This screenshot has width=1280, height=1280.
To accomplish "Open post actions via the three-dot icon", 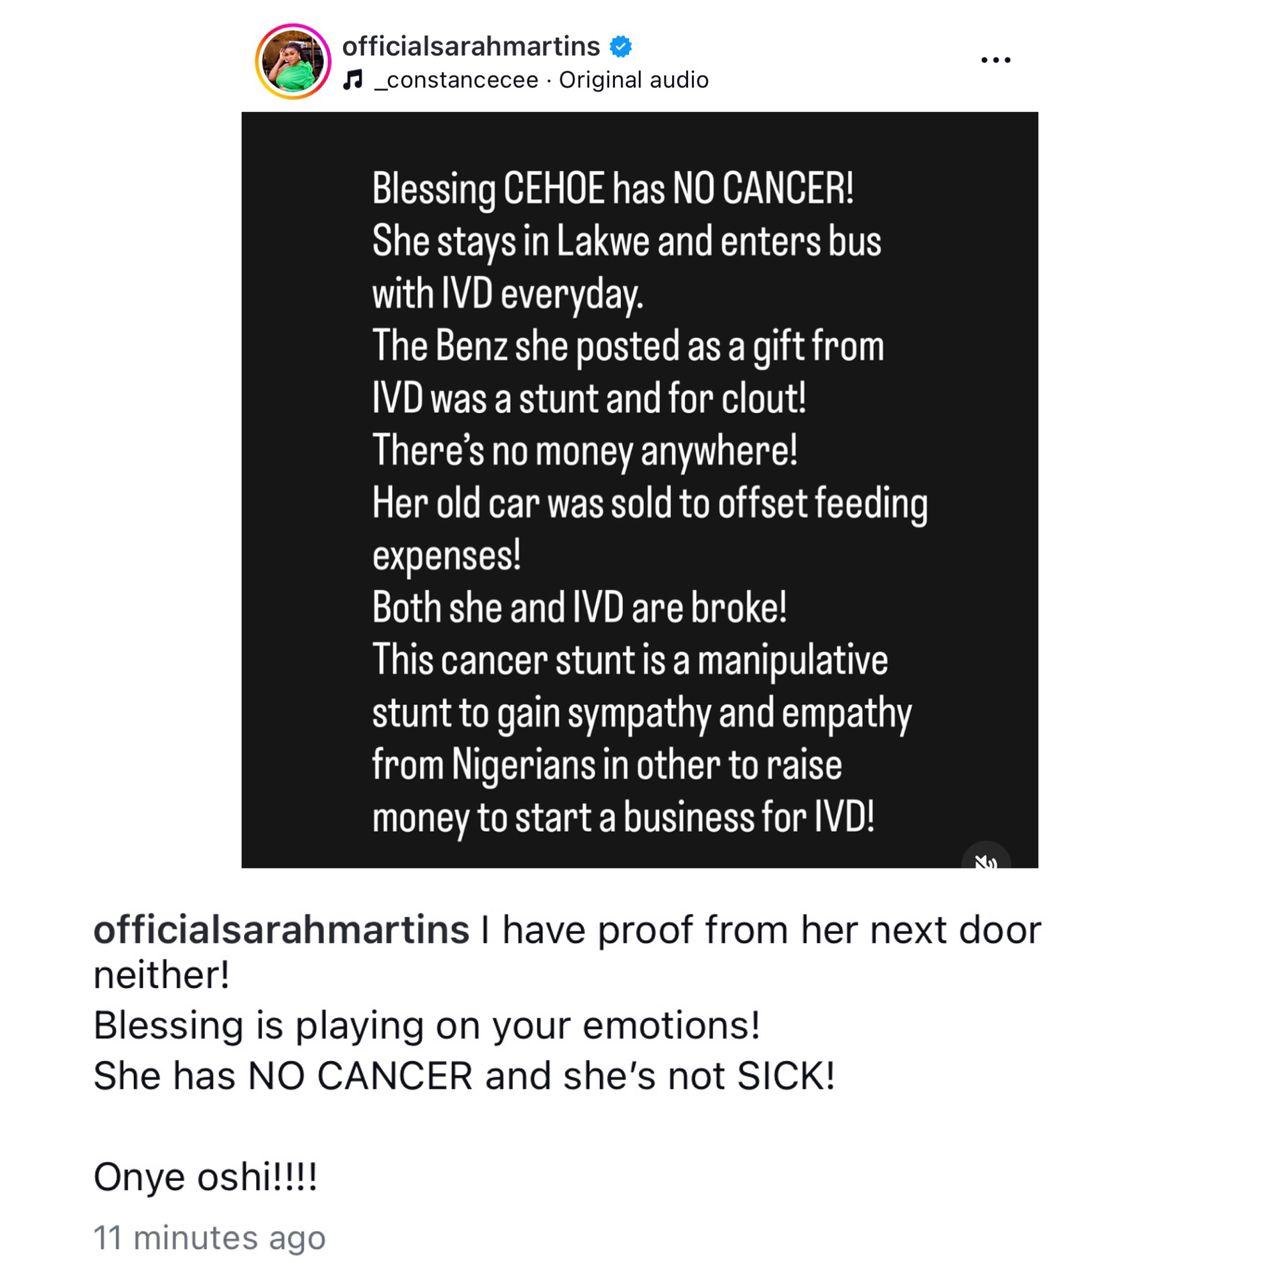I will (x=996, y=59).
